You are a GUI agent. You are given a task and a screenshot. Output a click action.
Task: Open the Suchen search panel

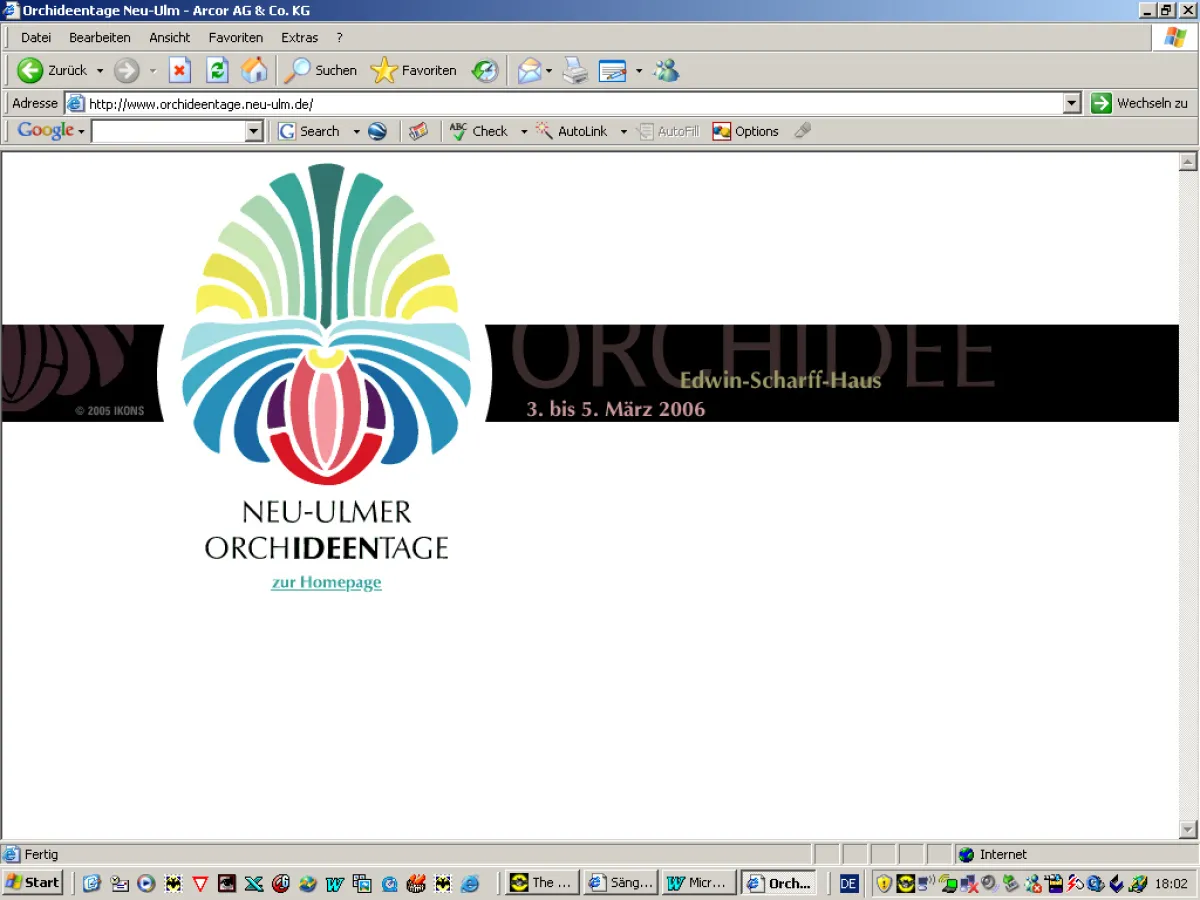pyautogui.click(x=322, y=70)
